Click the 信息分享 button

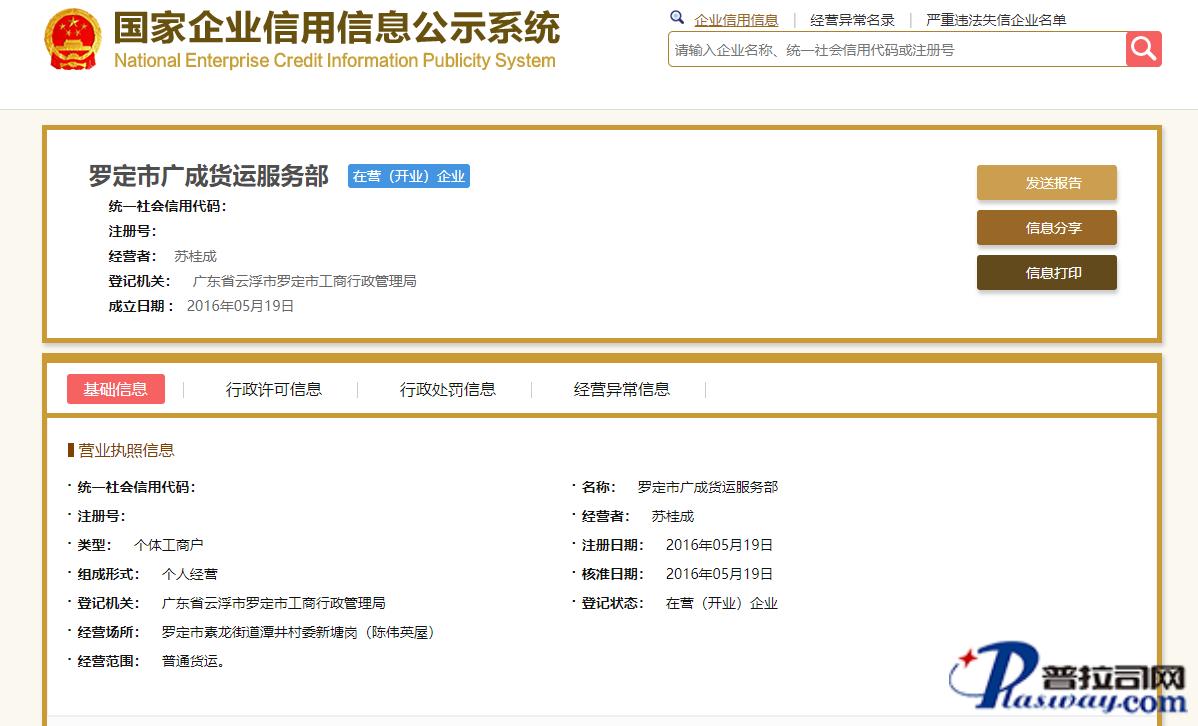coord(1046,228)
